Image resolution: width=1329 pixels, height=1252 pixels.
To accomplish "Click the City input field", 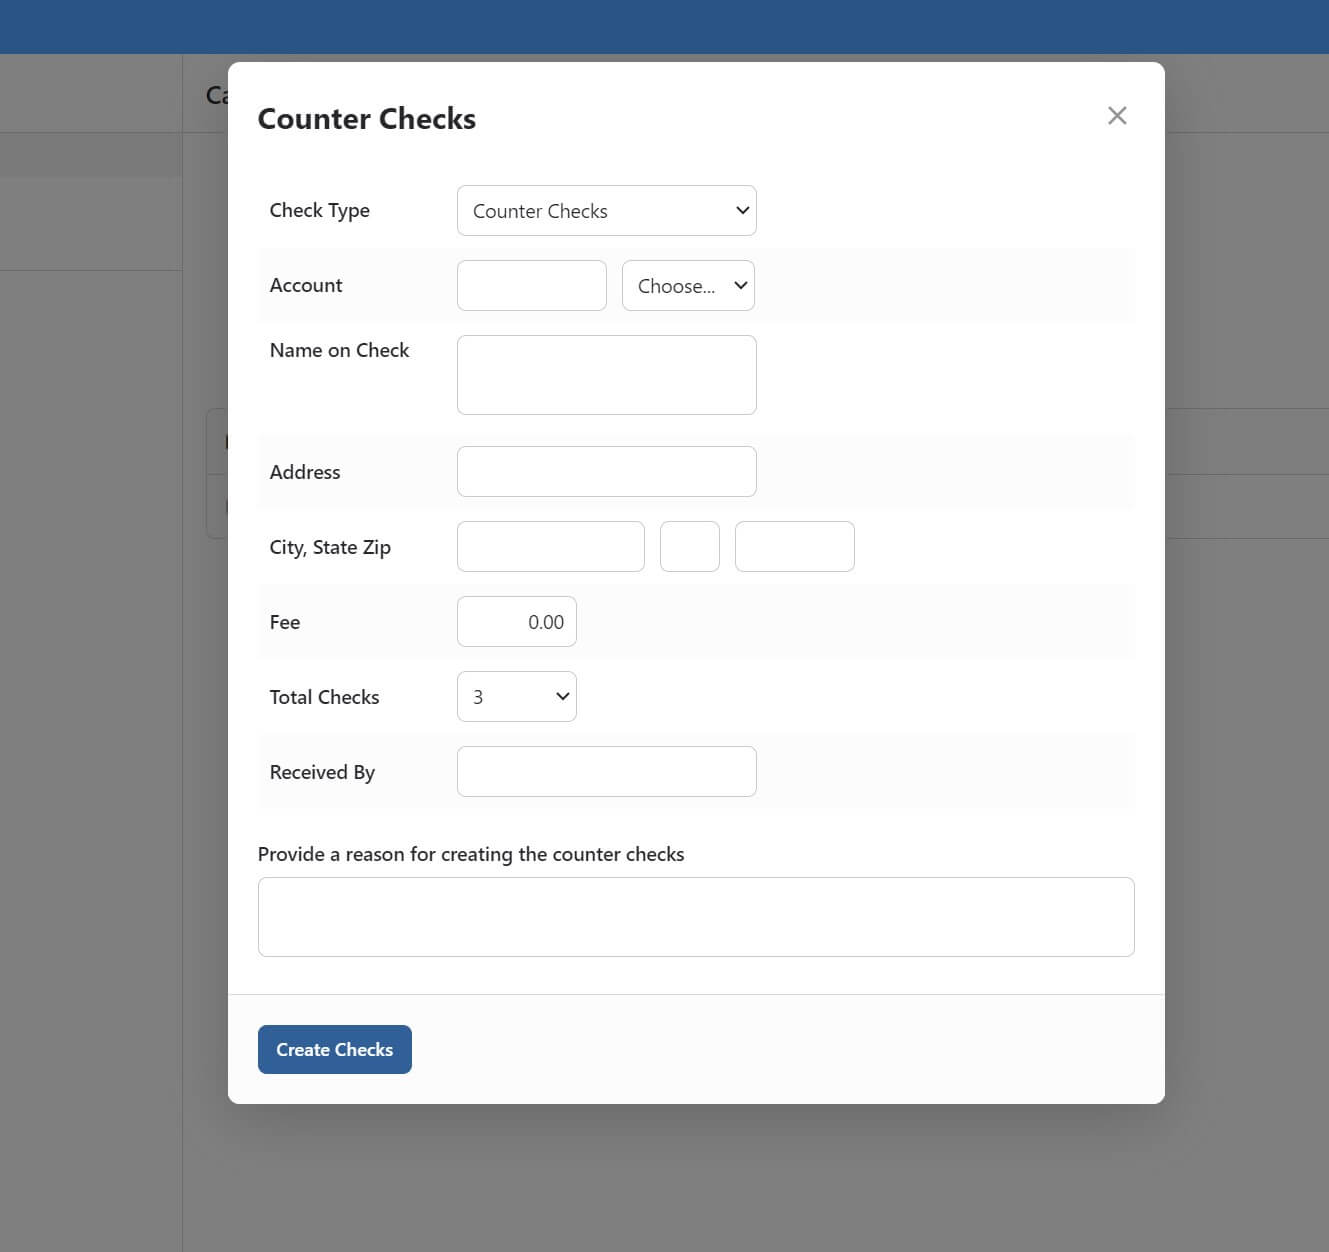I will (550, 547).
